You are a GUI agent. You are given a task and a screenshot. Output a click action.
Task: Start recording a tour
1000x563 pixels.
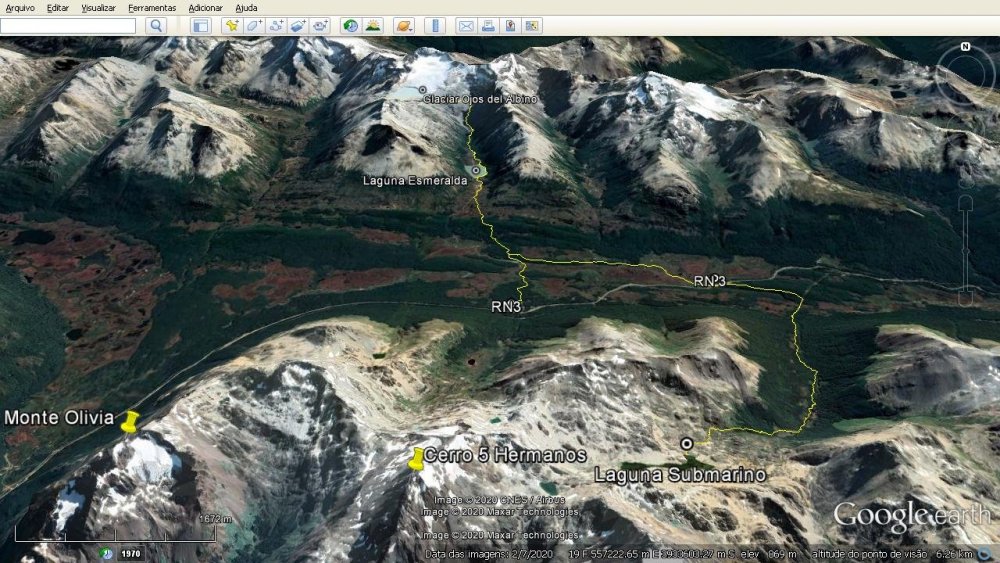pos(320,26)
